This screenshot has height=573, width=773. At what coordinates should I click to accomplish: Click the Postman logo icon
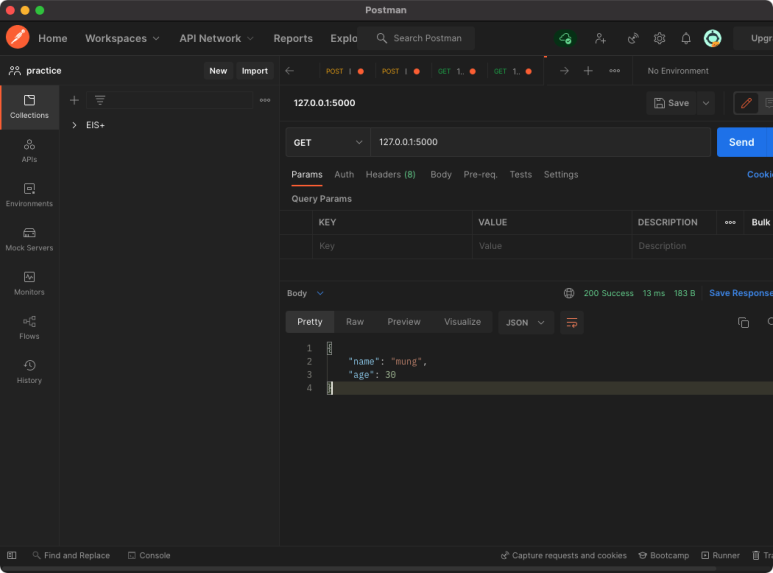click(18, 37)
